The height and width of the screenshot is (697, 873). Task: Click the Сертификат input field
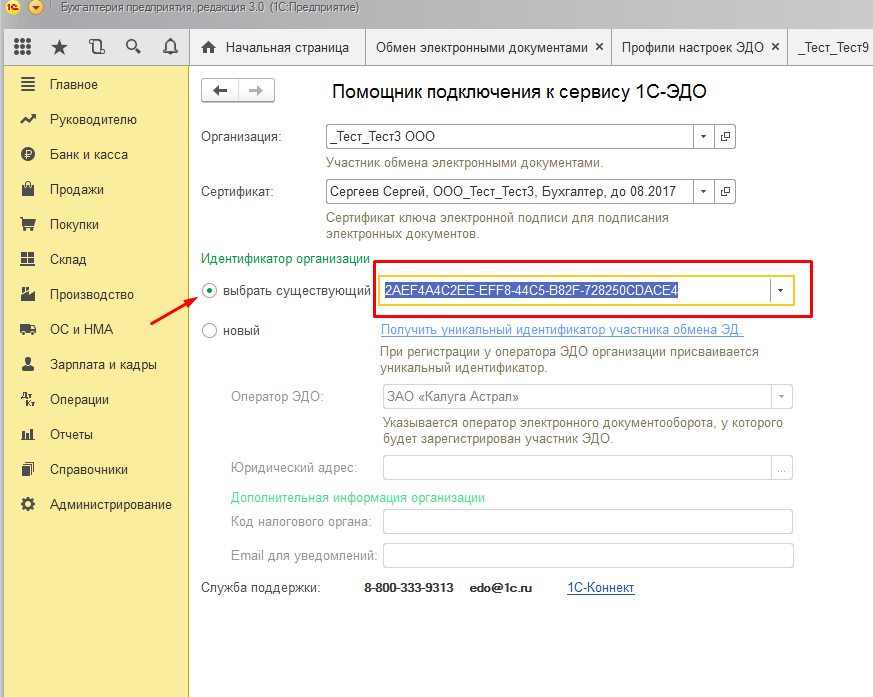509,192
